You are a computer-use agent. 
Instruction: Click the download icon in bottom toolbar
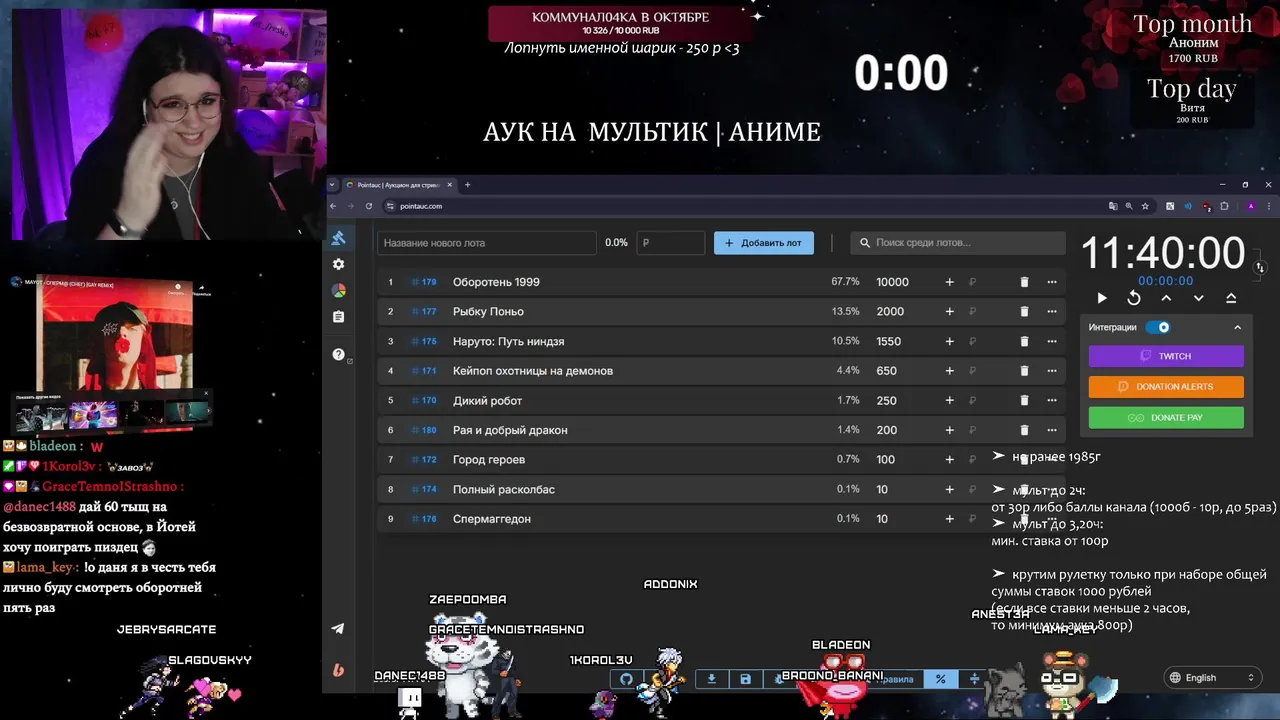711,679
